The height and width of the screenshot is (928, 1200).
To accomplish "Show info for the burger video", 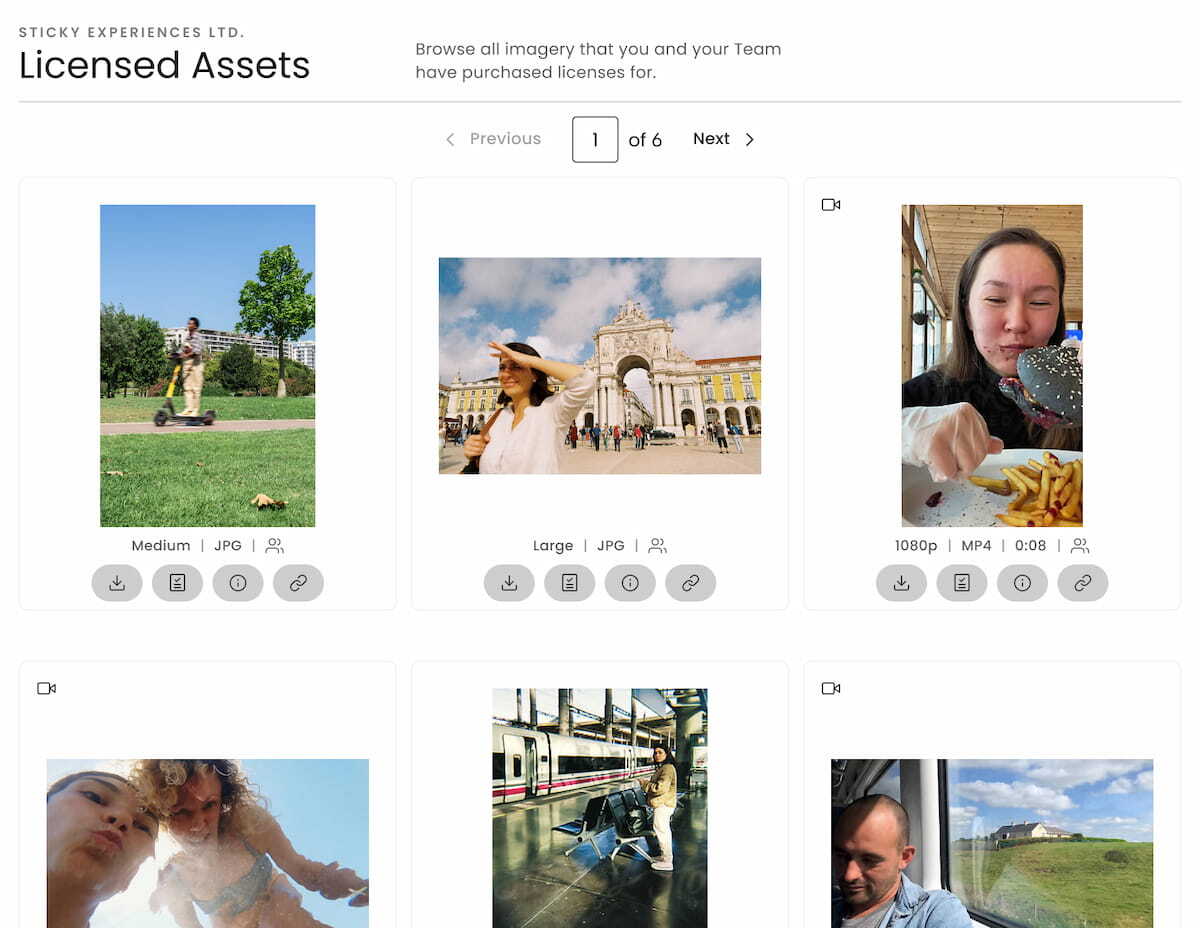I will pyautogui.click(x=1022, y=583).
